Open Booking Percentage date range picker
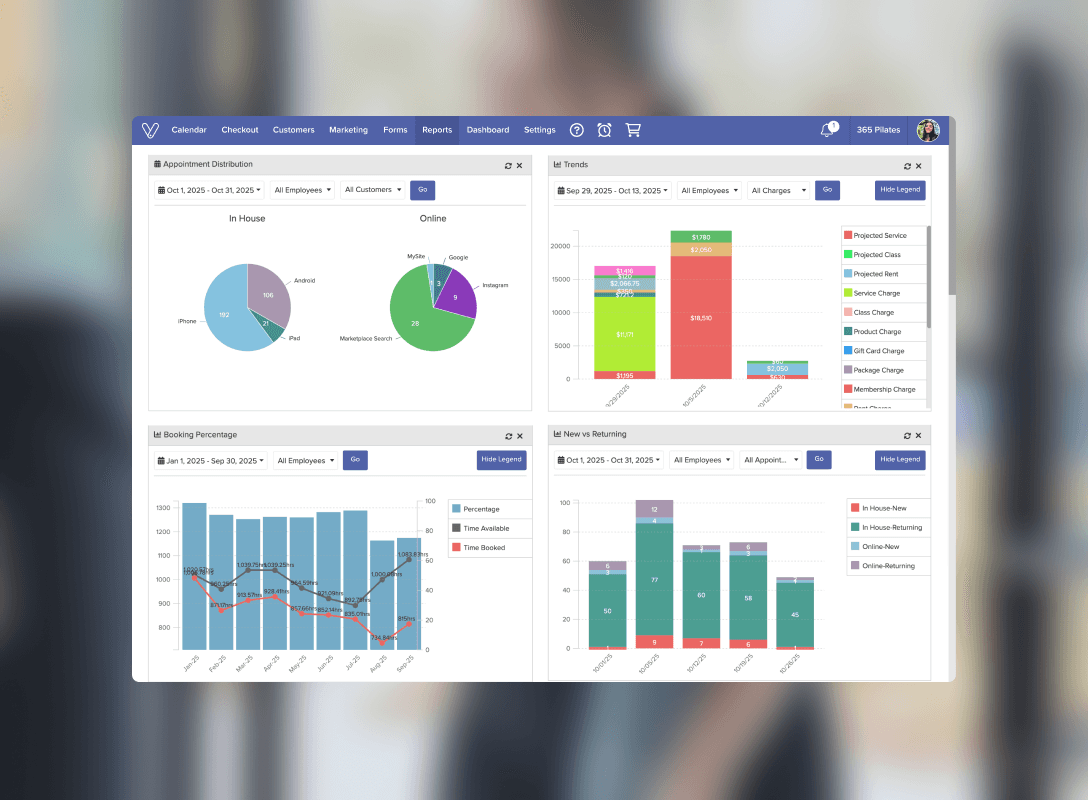 pyautogui.click(x=210, y=461)
